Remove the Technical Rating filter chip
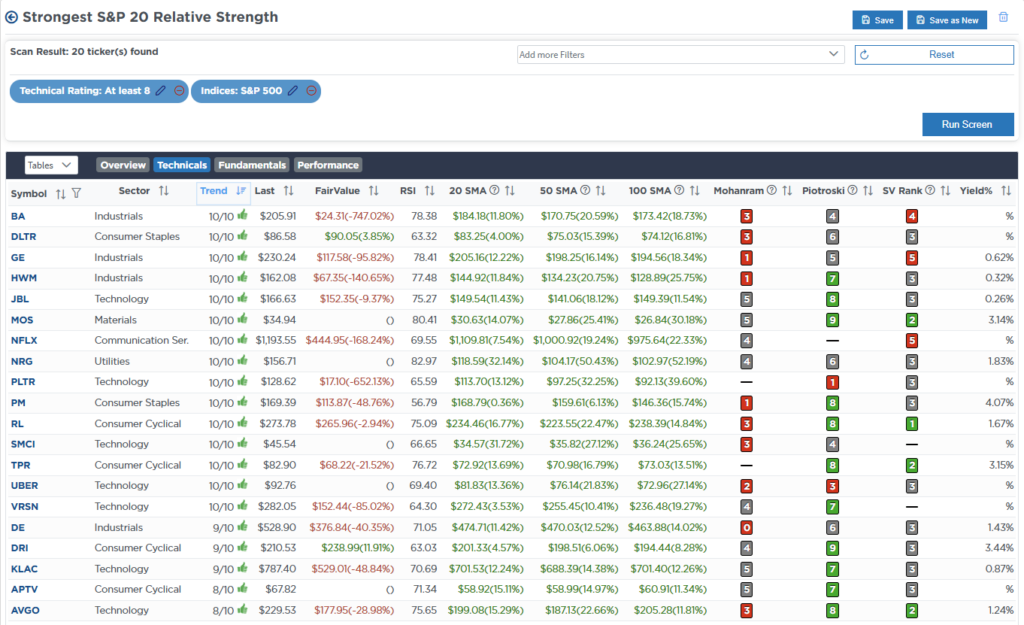Image resolution: width=1024 pixels, height=625 pixels. coord(179,91)
